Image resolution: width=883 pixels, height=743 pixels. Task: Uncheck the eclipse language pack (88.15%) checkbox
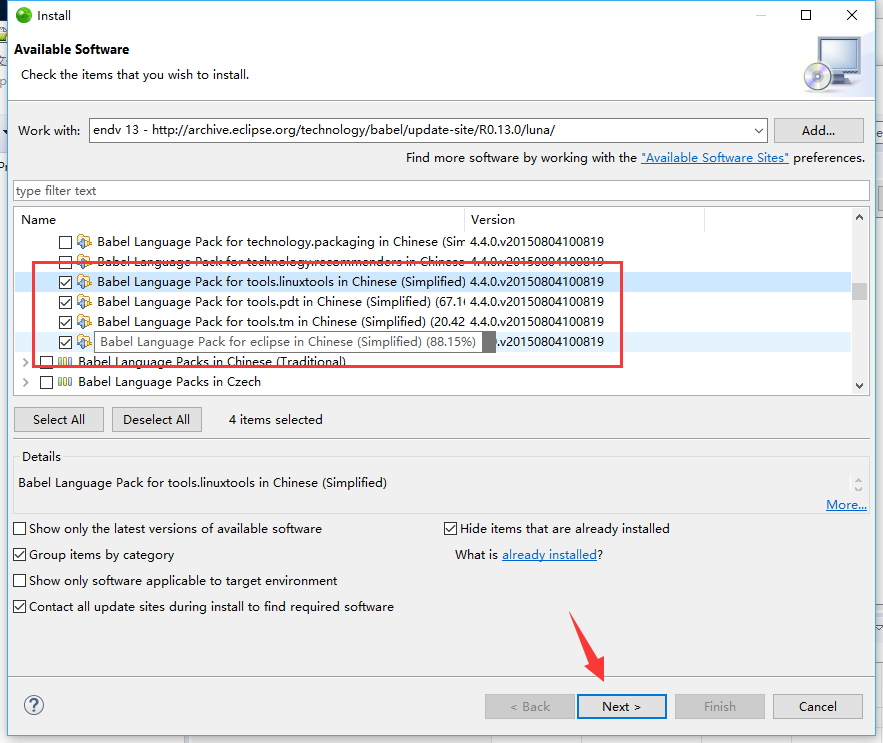pos(65,342)
